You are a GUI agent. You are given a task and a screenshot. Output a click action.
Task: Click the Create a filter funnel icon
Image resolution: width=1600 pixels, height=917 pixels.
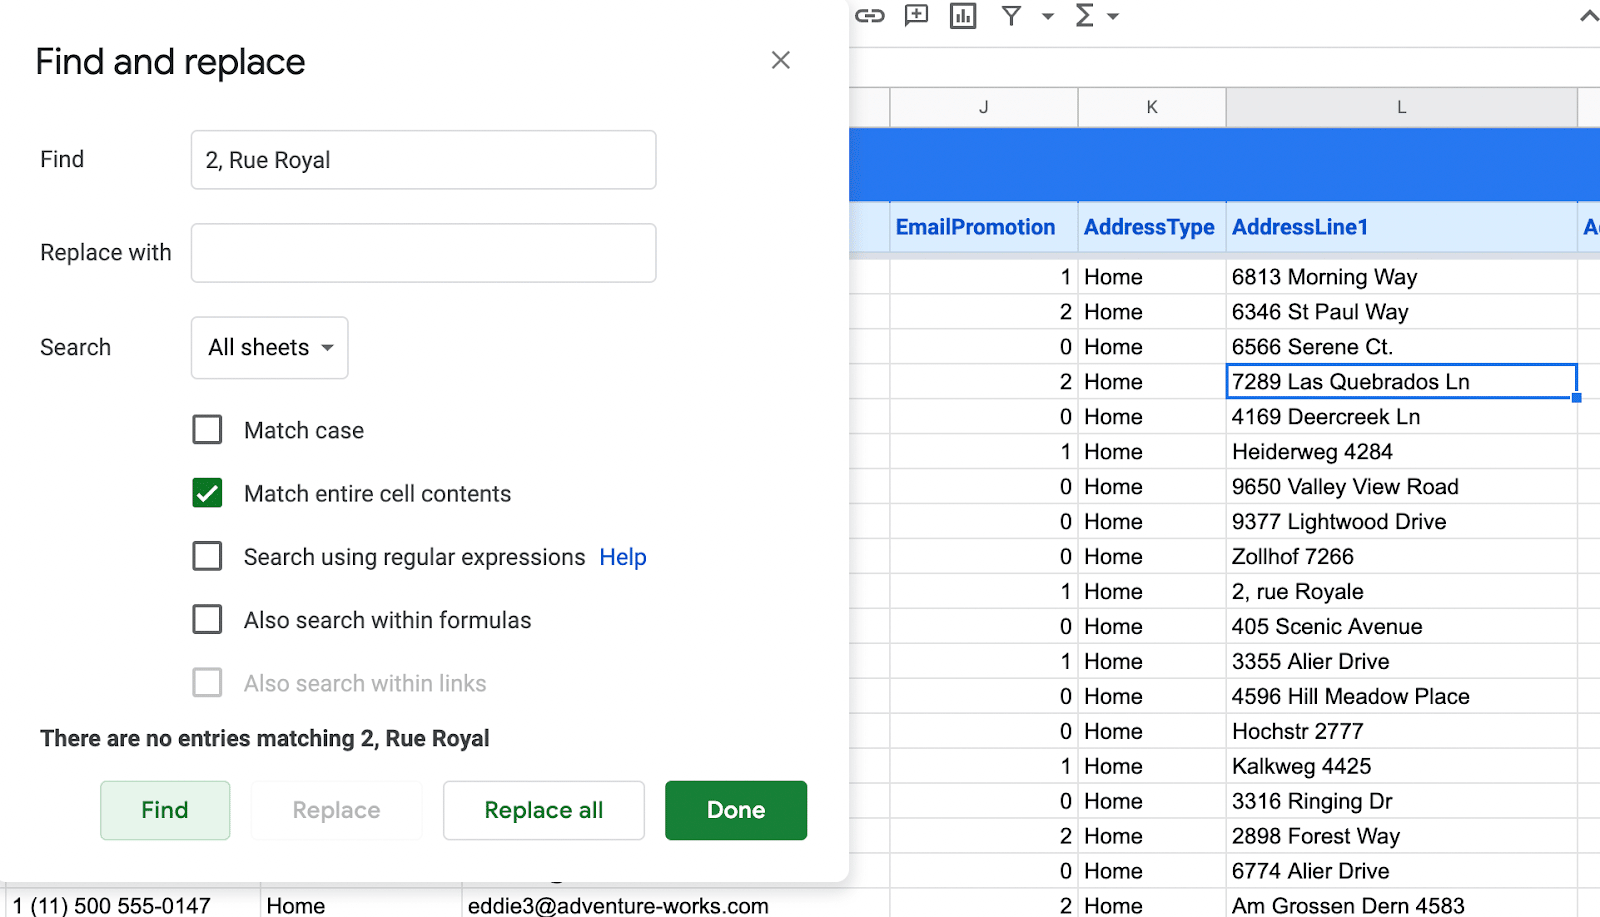1012,15
